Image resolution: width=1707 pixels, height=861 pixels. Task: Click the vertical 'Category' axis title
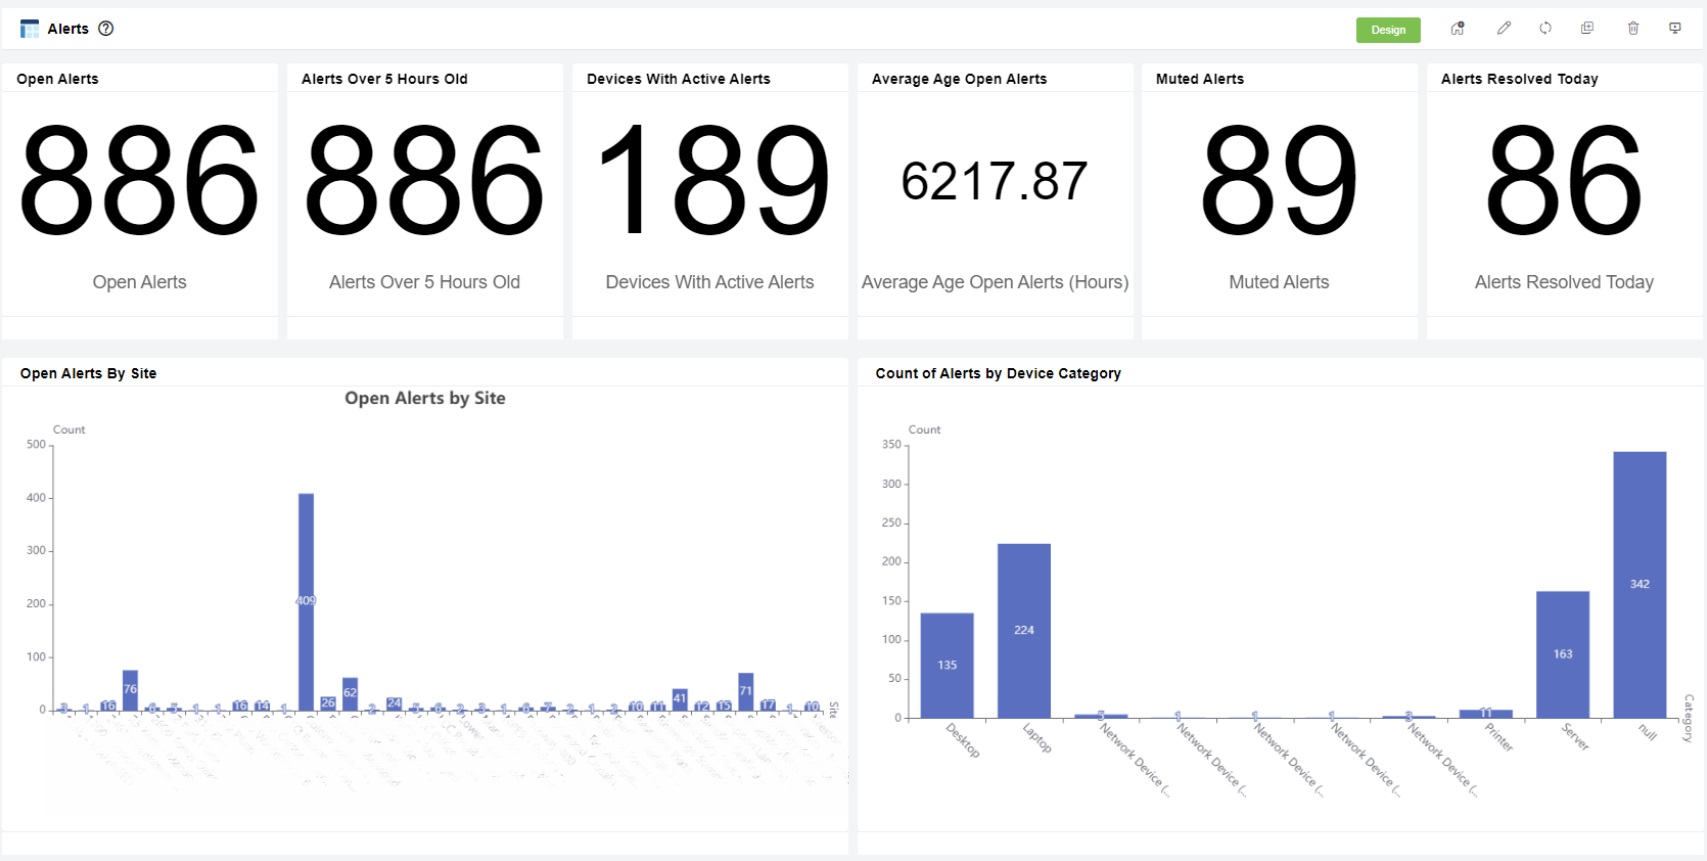(x=1689, y=718)
